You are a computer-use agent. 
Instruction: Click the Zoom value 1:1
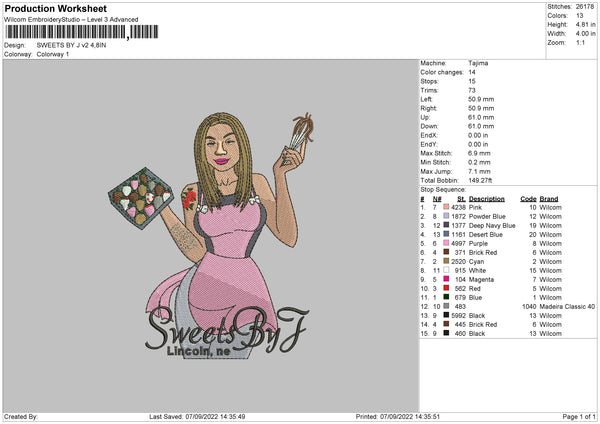580,42
